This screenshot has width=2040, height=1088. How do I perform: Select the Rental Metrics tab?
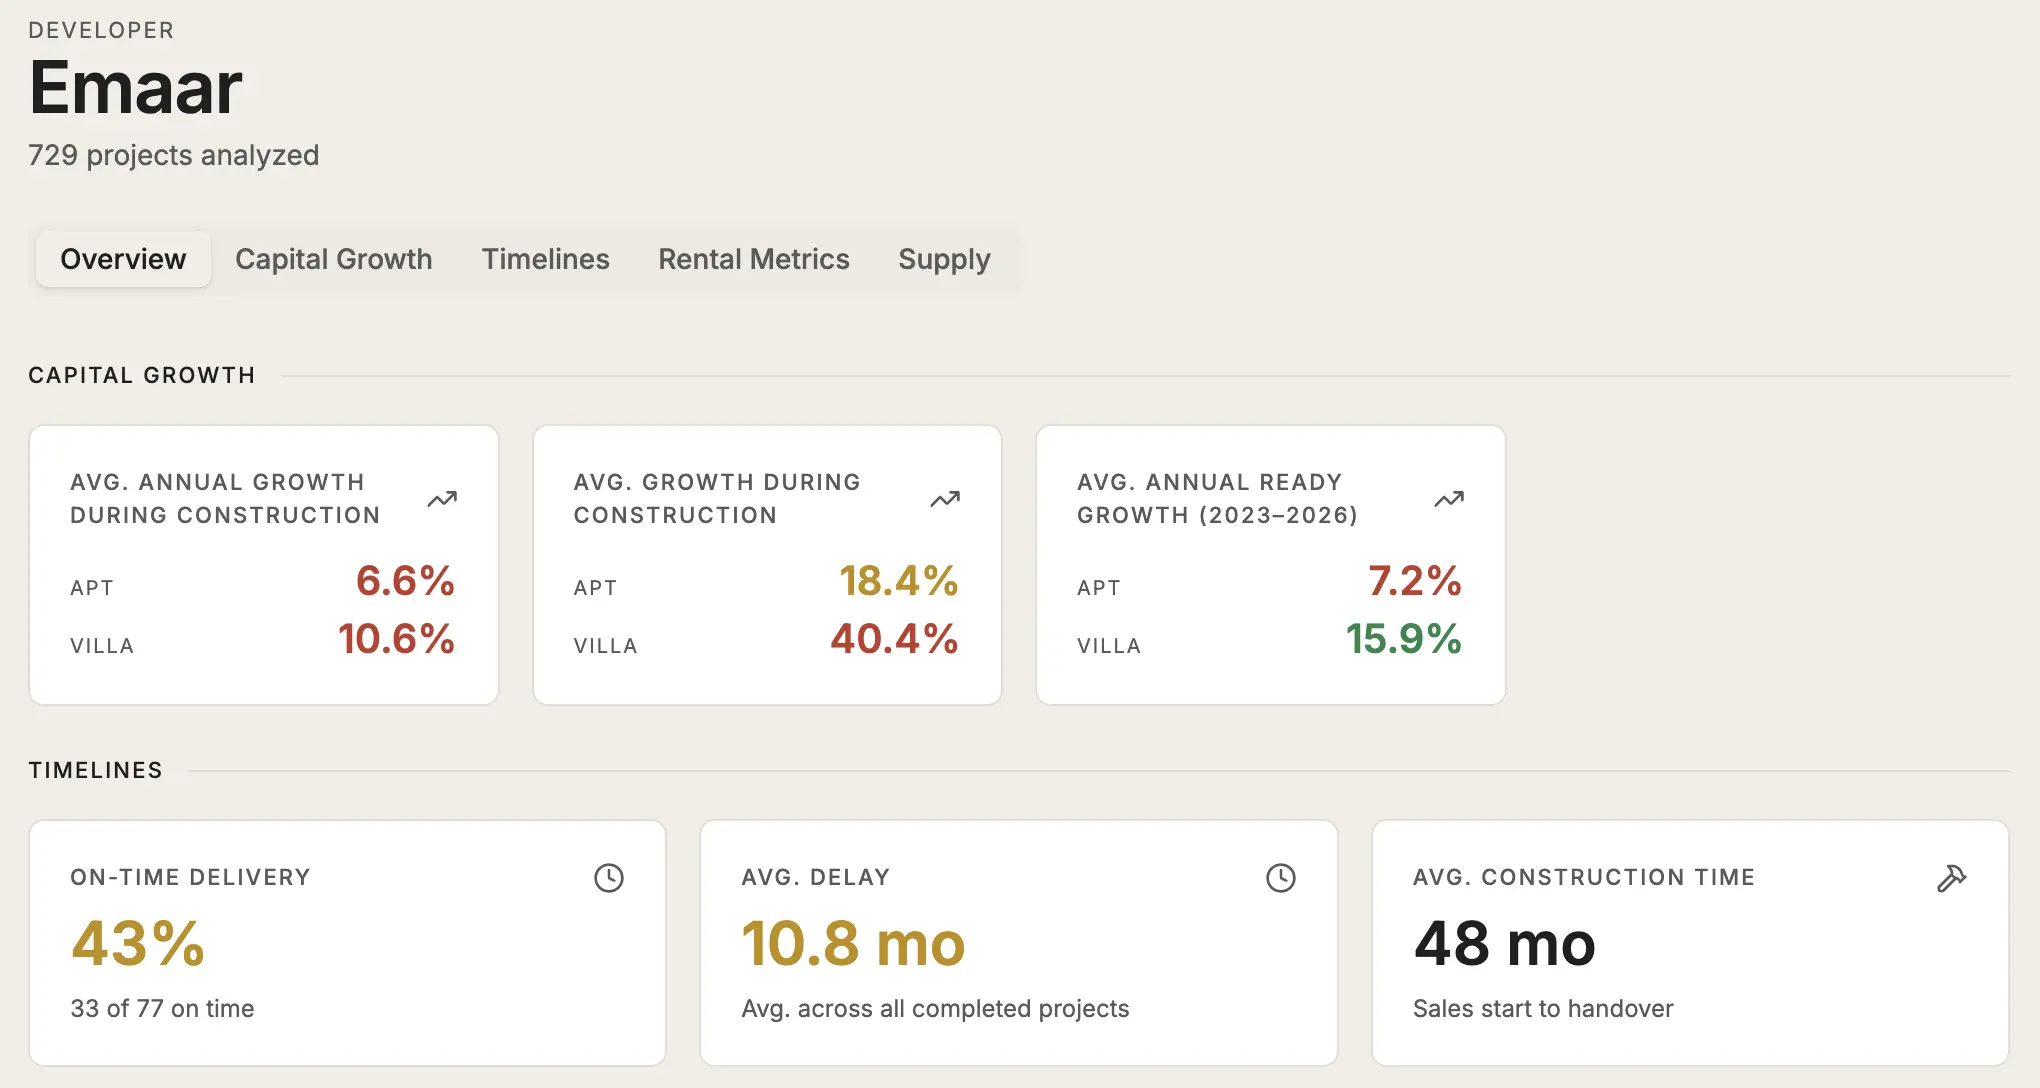coord(754,259)
